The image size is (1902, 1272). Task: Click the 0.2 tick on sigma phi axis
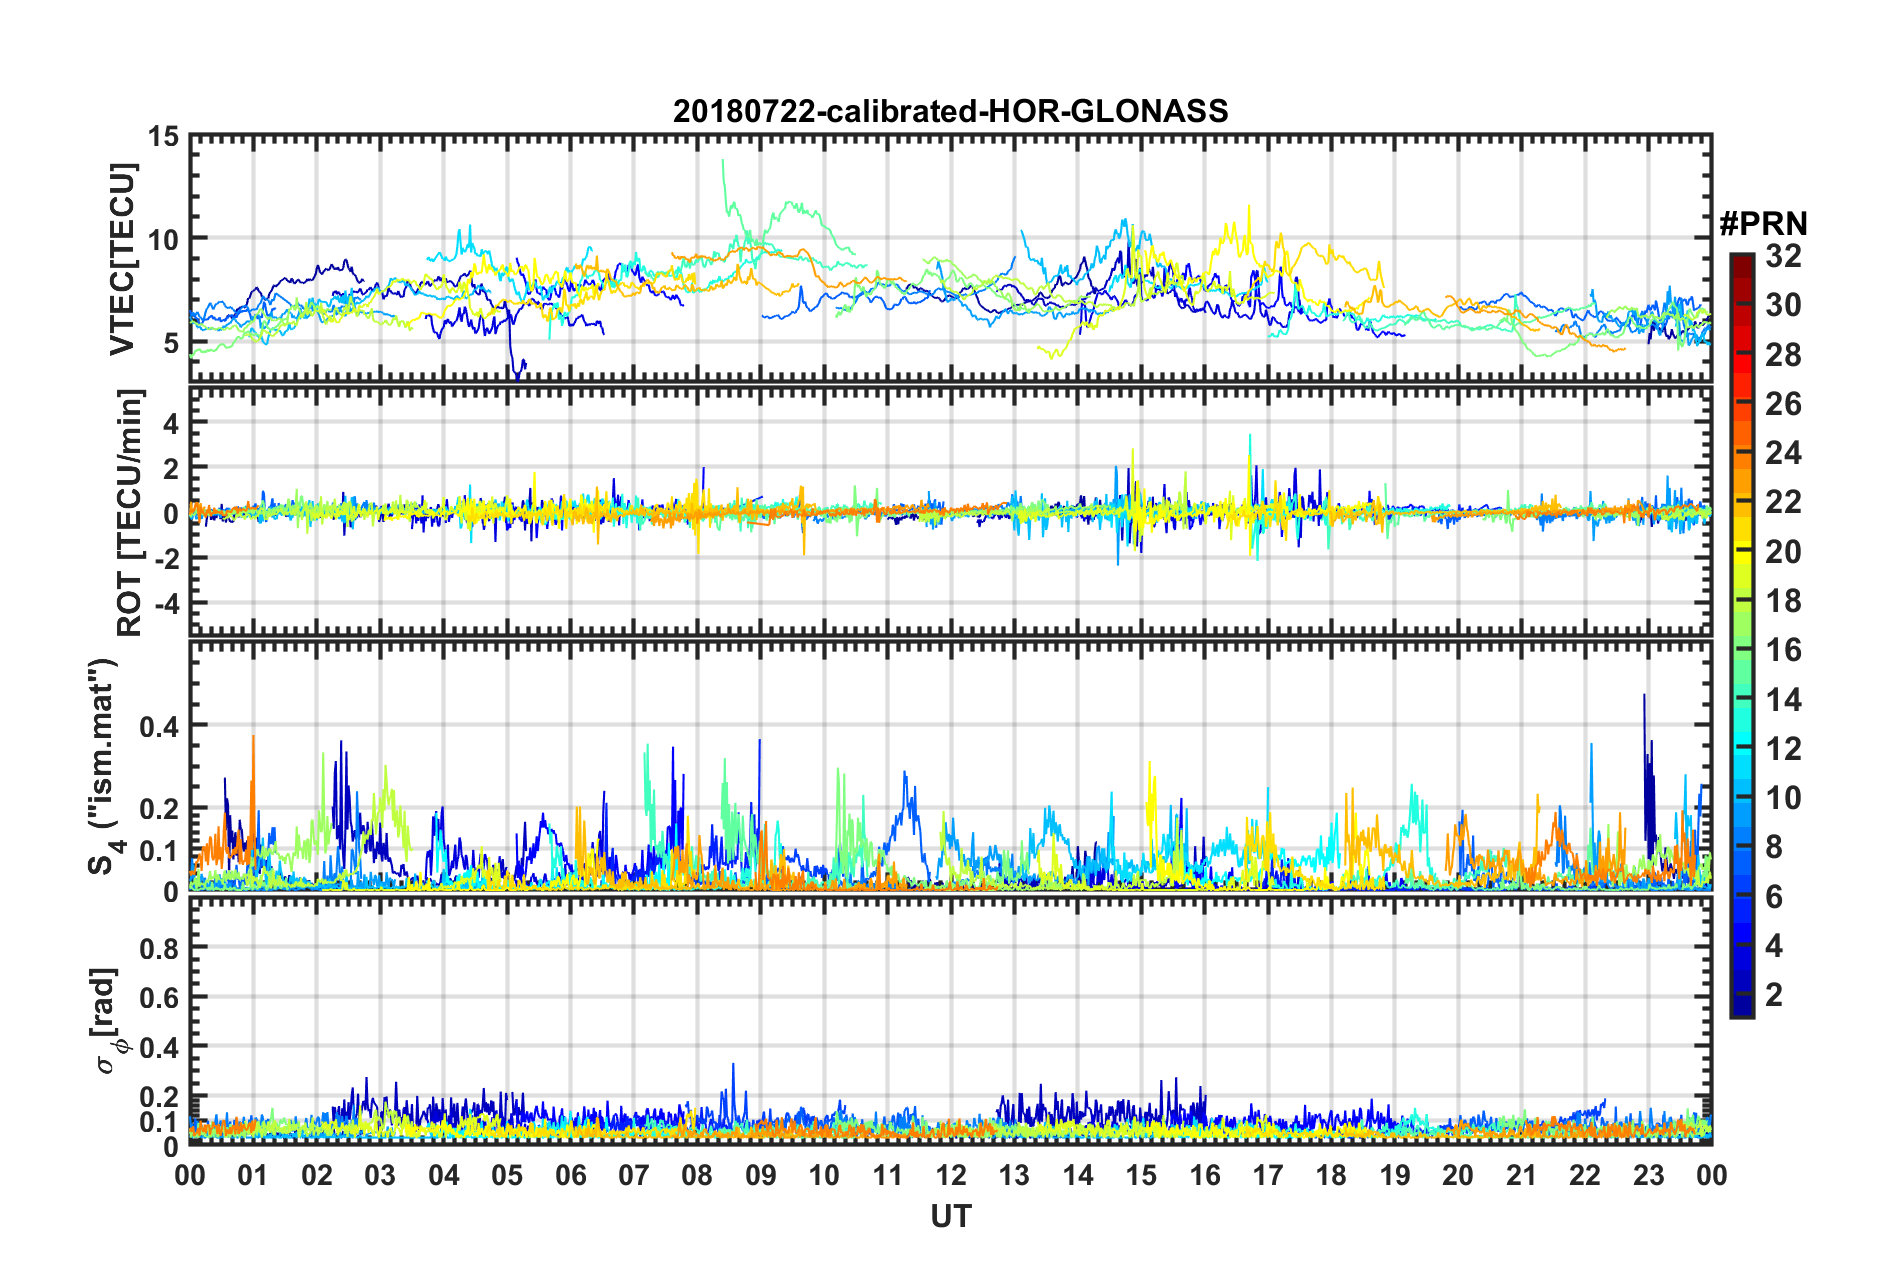pyautogui.click(x=159, y=1097)
